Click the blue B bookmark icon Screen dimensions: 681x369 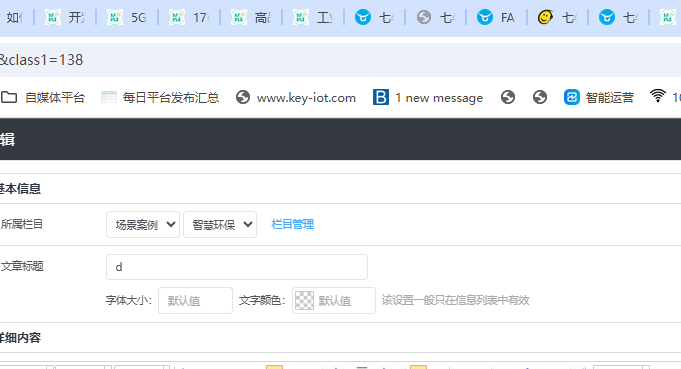(381, 98)
